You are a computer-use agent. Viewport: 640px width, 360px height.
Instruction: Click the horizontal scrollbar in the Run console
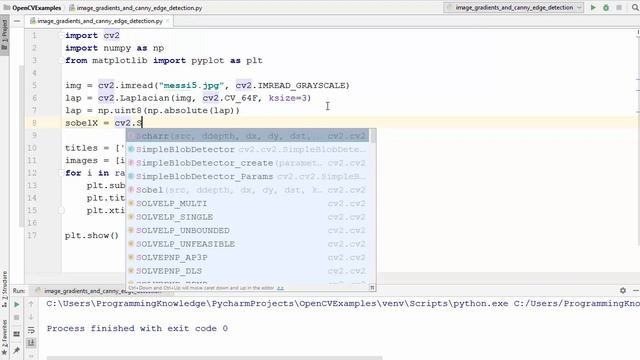[x=214, y=358]
